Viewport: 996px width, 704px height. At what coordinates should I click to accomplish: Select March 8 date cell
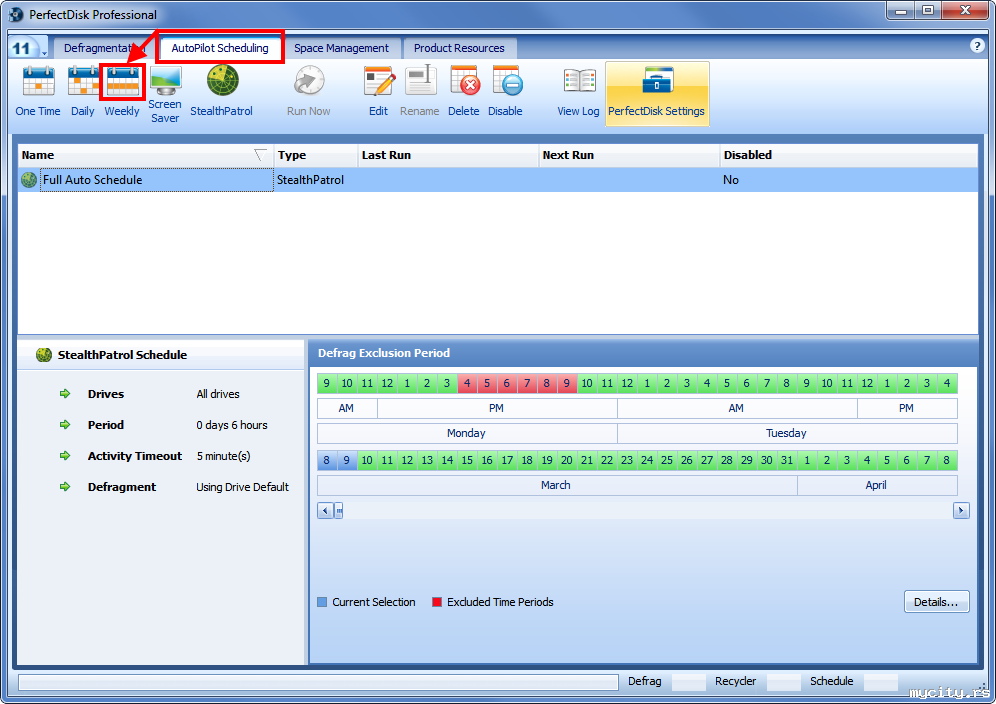click(x=326, y=460)
